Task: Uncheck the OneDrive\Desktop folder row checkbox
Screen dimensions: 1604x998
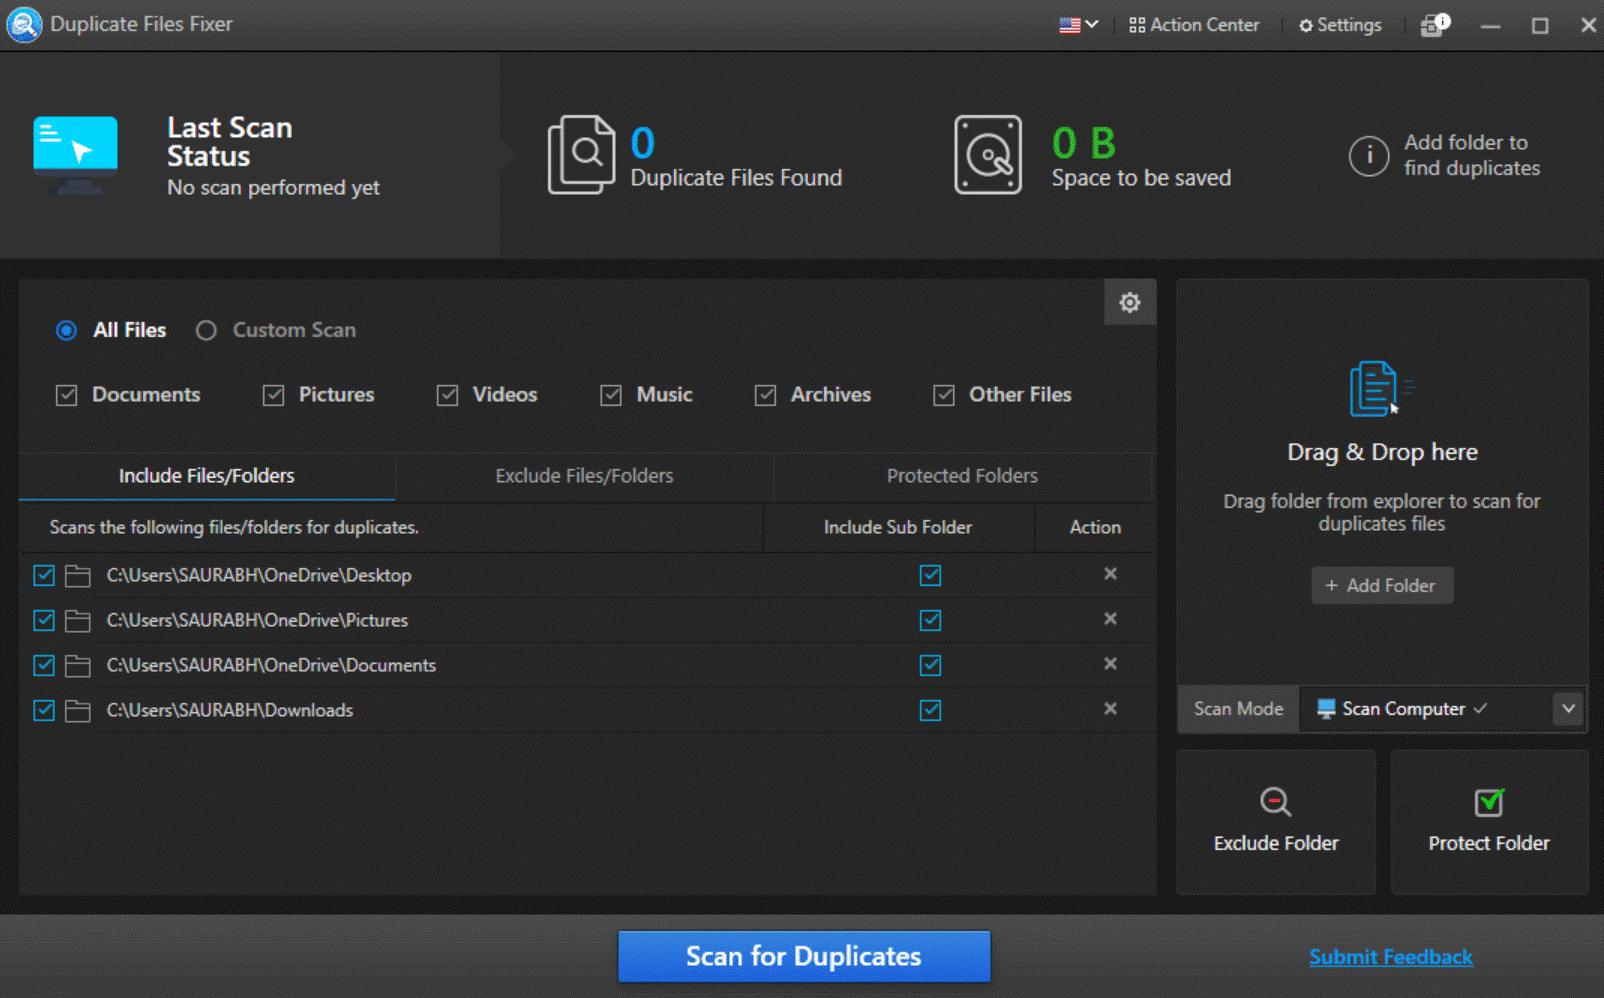Action: (x=44, y=575)
